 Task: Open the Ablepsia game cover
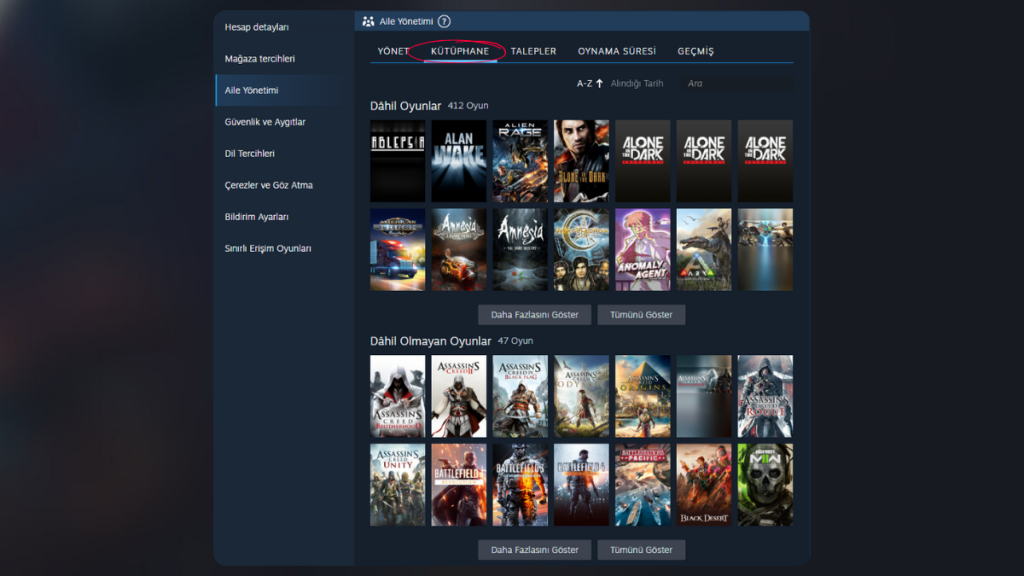pyautogui.click(x=398, y=161)
